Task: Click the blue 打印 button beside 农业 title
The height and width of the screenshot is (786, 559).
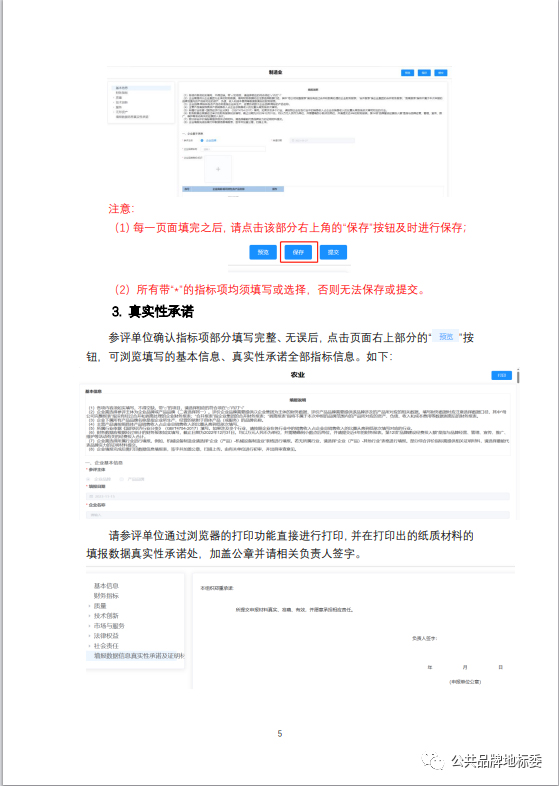Action: pos(501,375)
